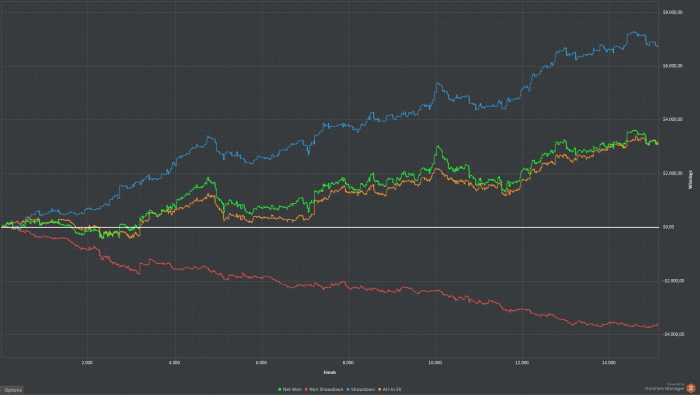Image resolution: width=700 pixels, height=395 pixels.
Task: Click the -$4,000.00 y-axis label
Action: [x=673, y=334]
